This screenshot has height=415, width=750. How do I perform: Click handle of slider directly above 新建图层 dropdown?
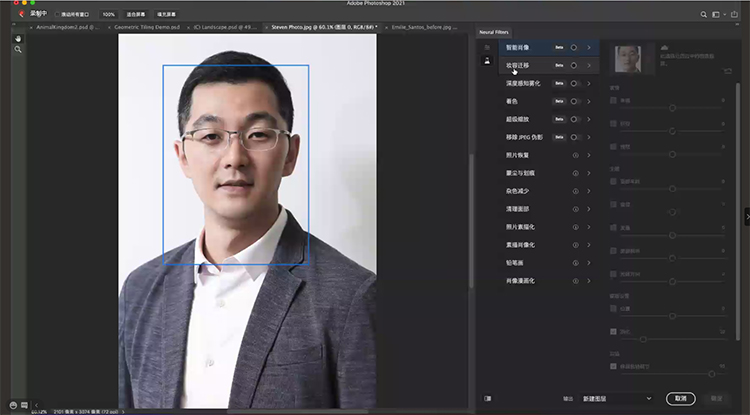click(712, 374)
